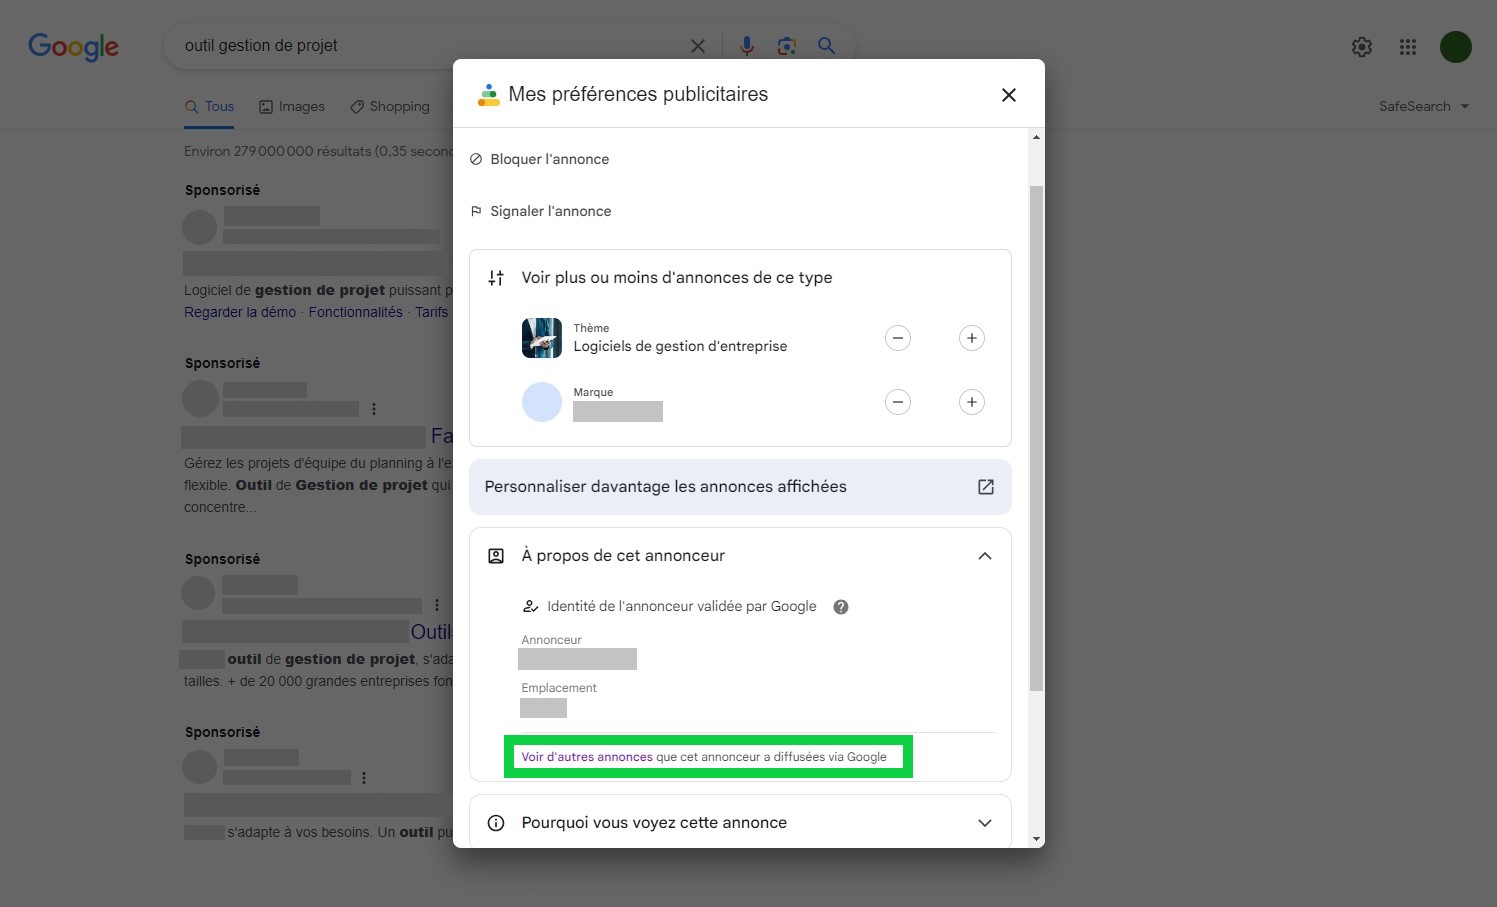
Task: Click the blue search magnifier icon
Action: [826, 46]
